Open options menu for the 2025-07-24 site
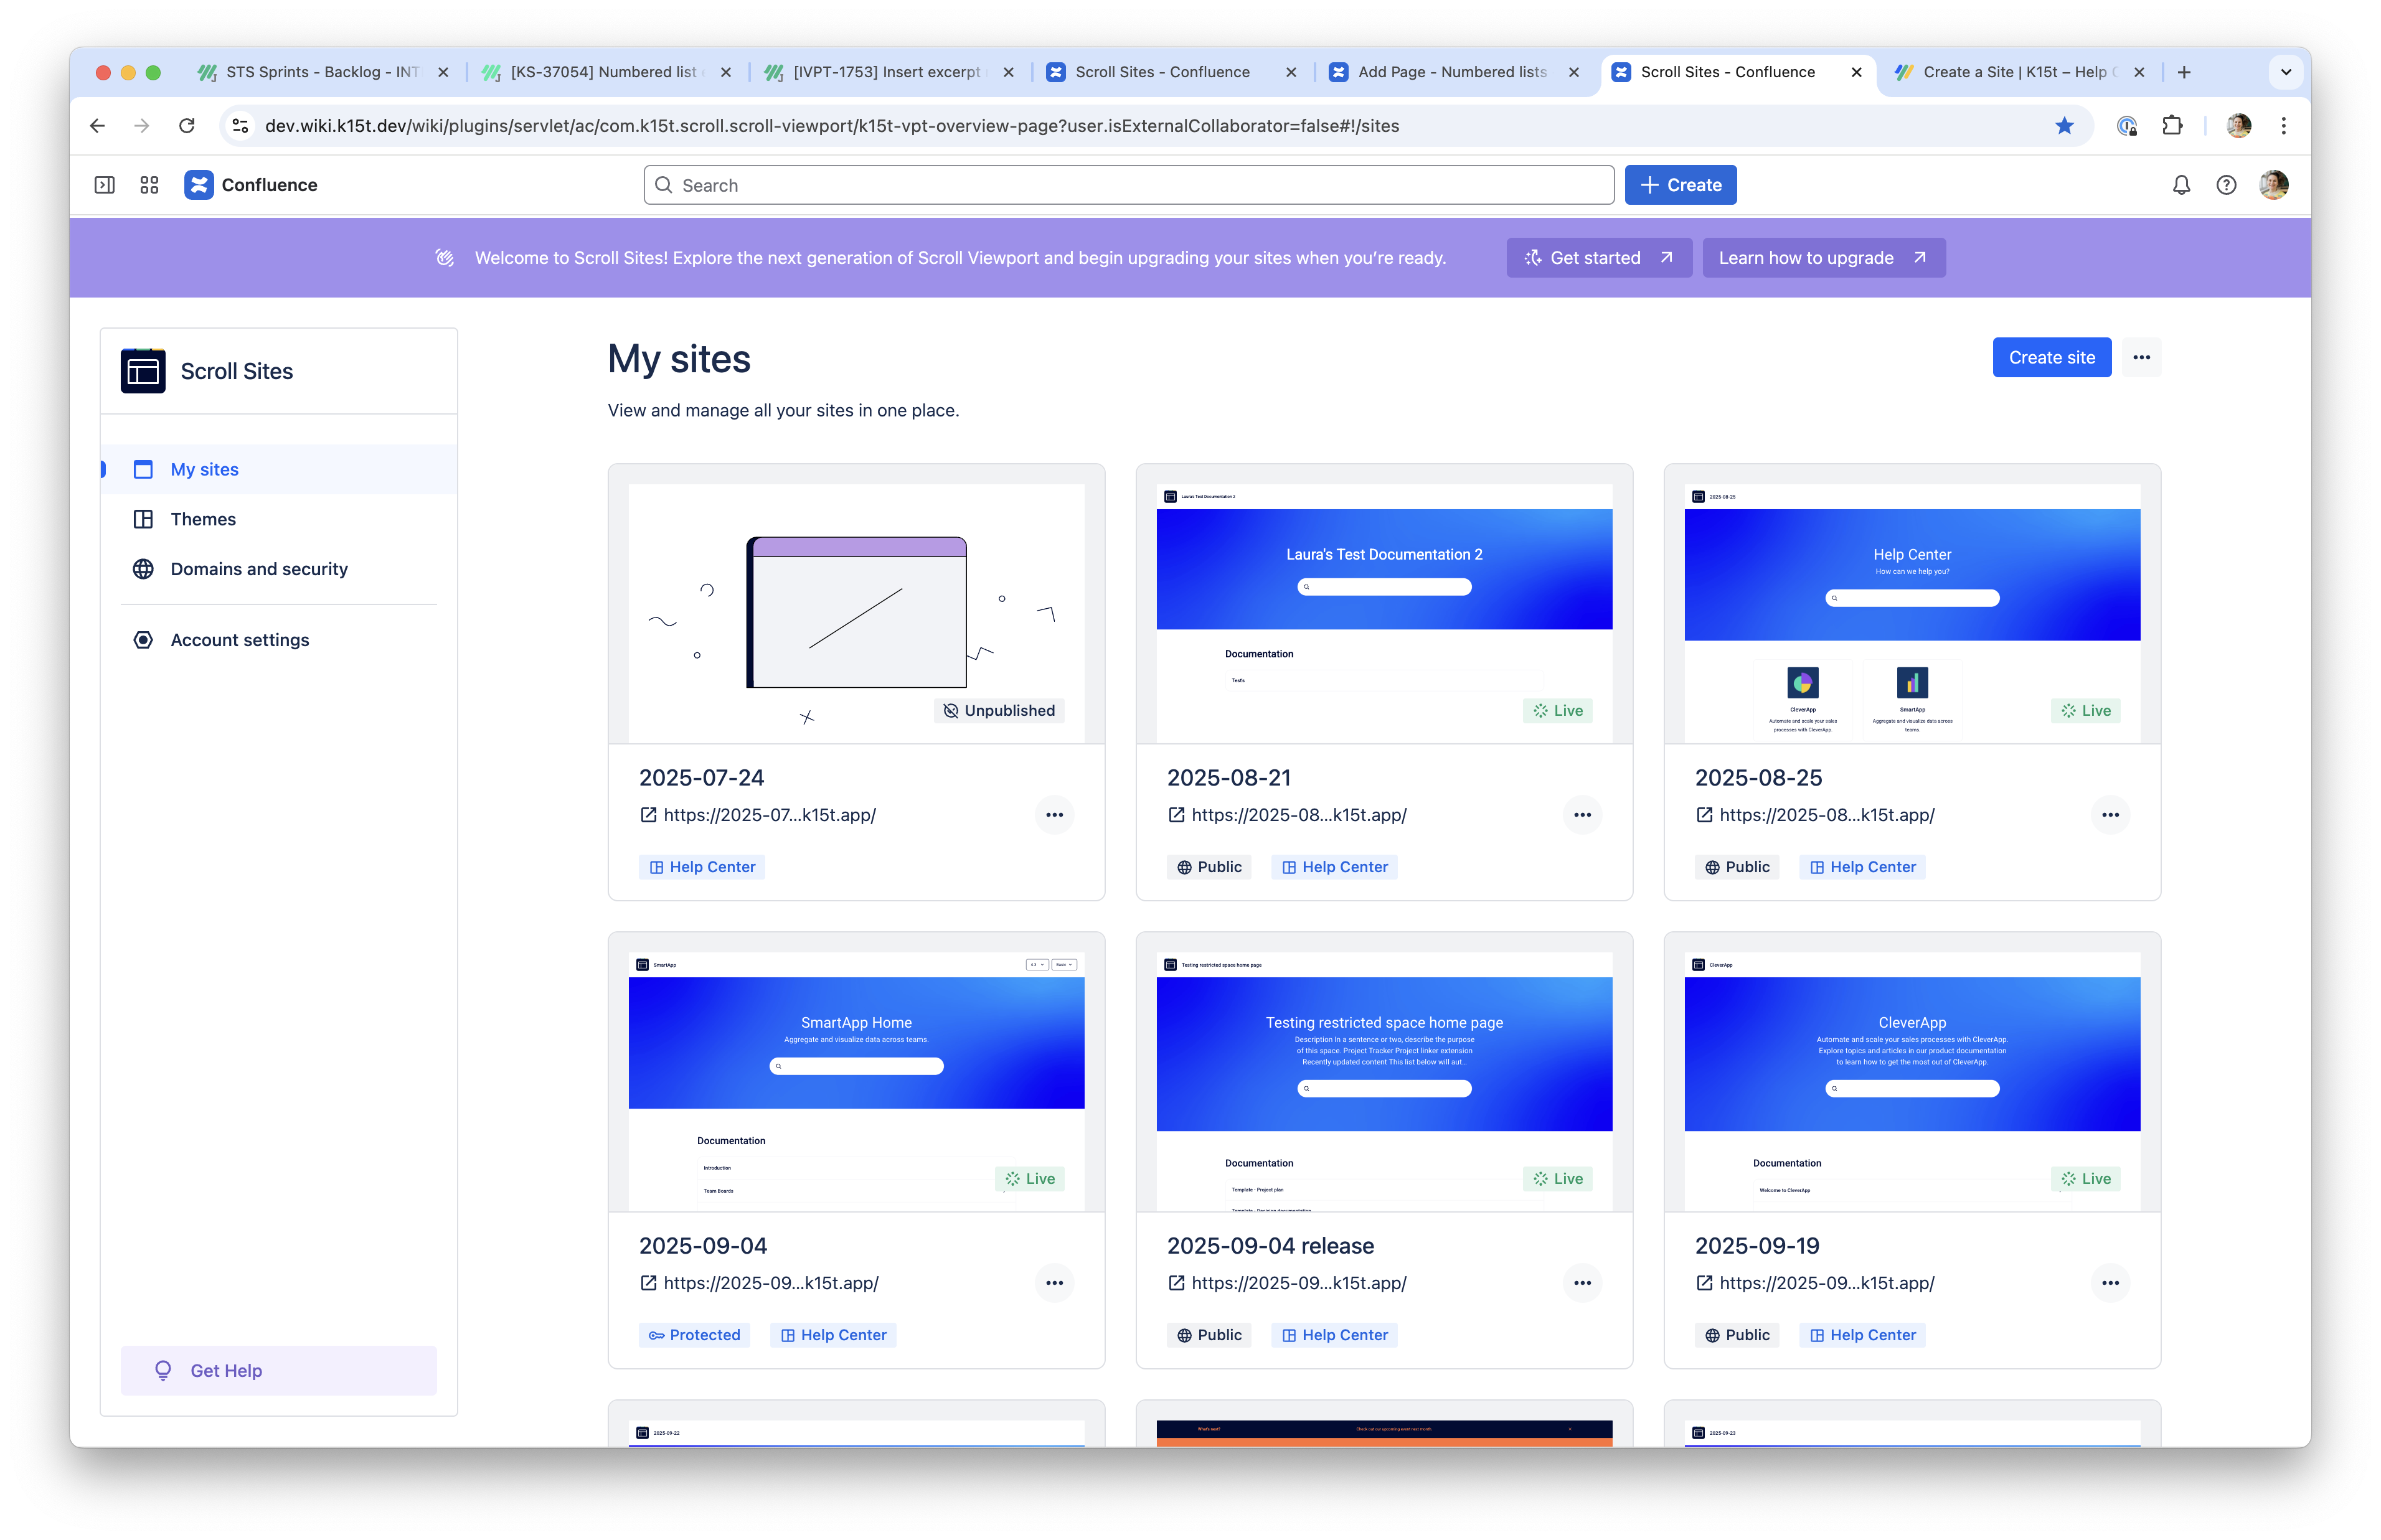The height and width of the screenshot is (1540, 2381). 1054,815
